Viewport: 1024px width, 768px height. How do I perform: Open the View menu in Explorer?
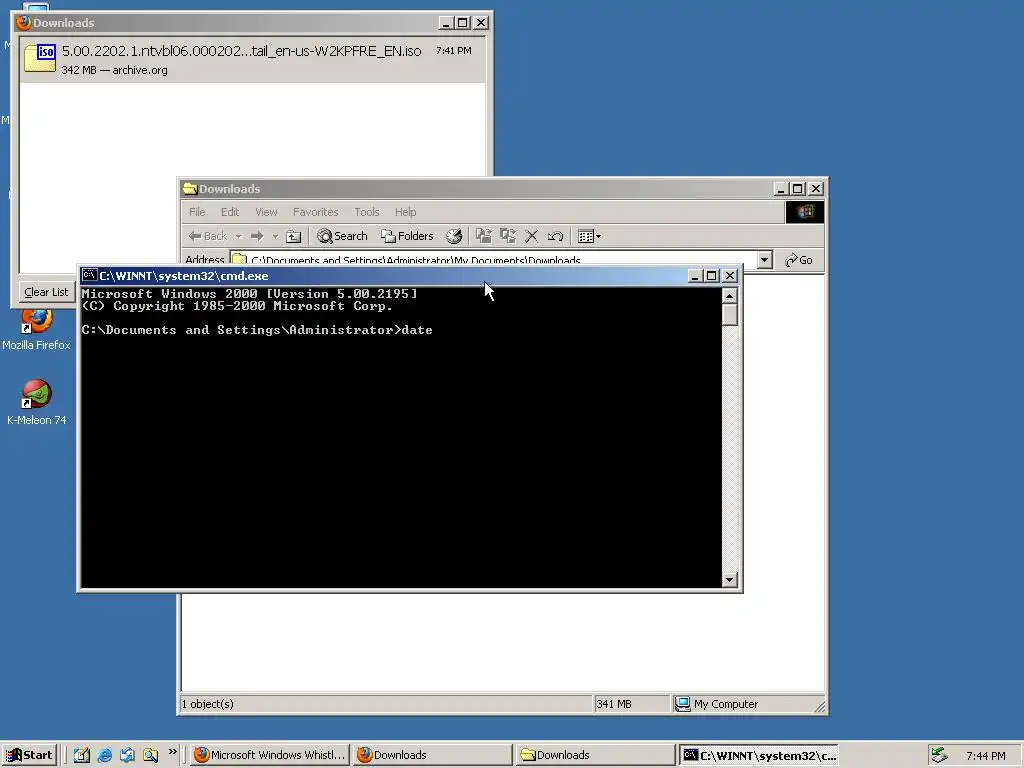click(x=266, y=212)
